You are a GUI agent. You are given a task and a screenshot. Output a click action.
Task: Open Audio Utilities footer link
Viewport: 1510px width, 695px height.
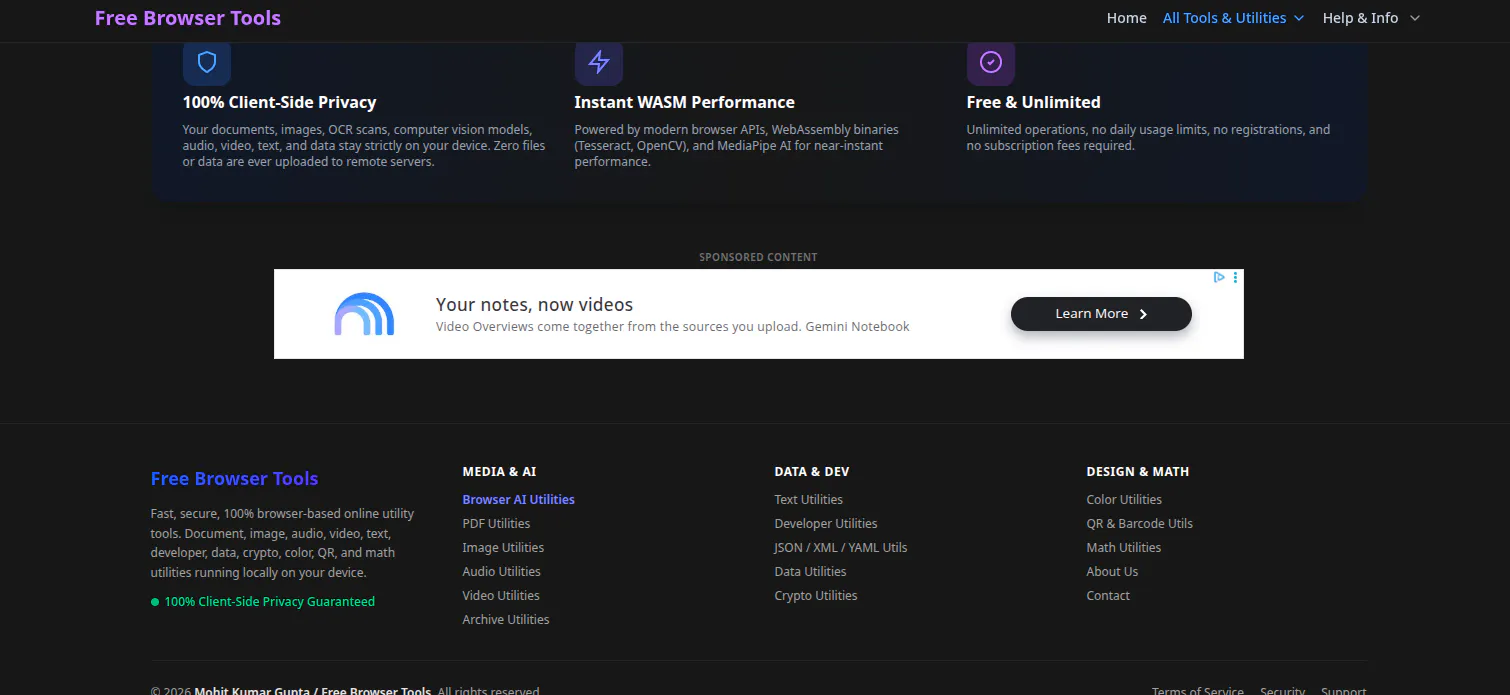pyautogui.click(x=501, y=572)
